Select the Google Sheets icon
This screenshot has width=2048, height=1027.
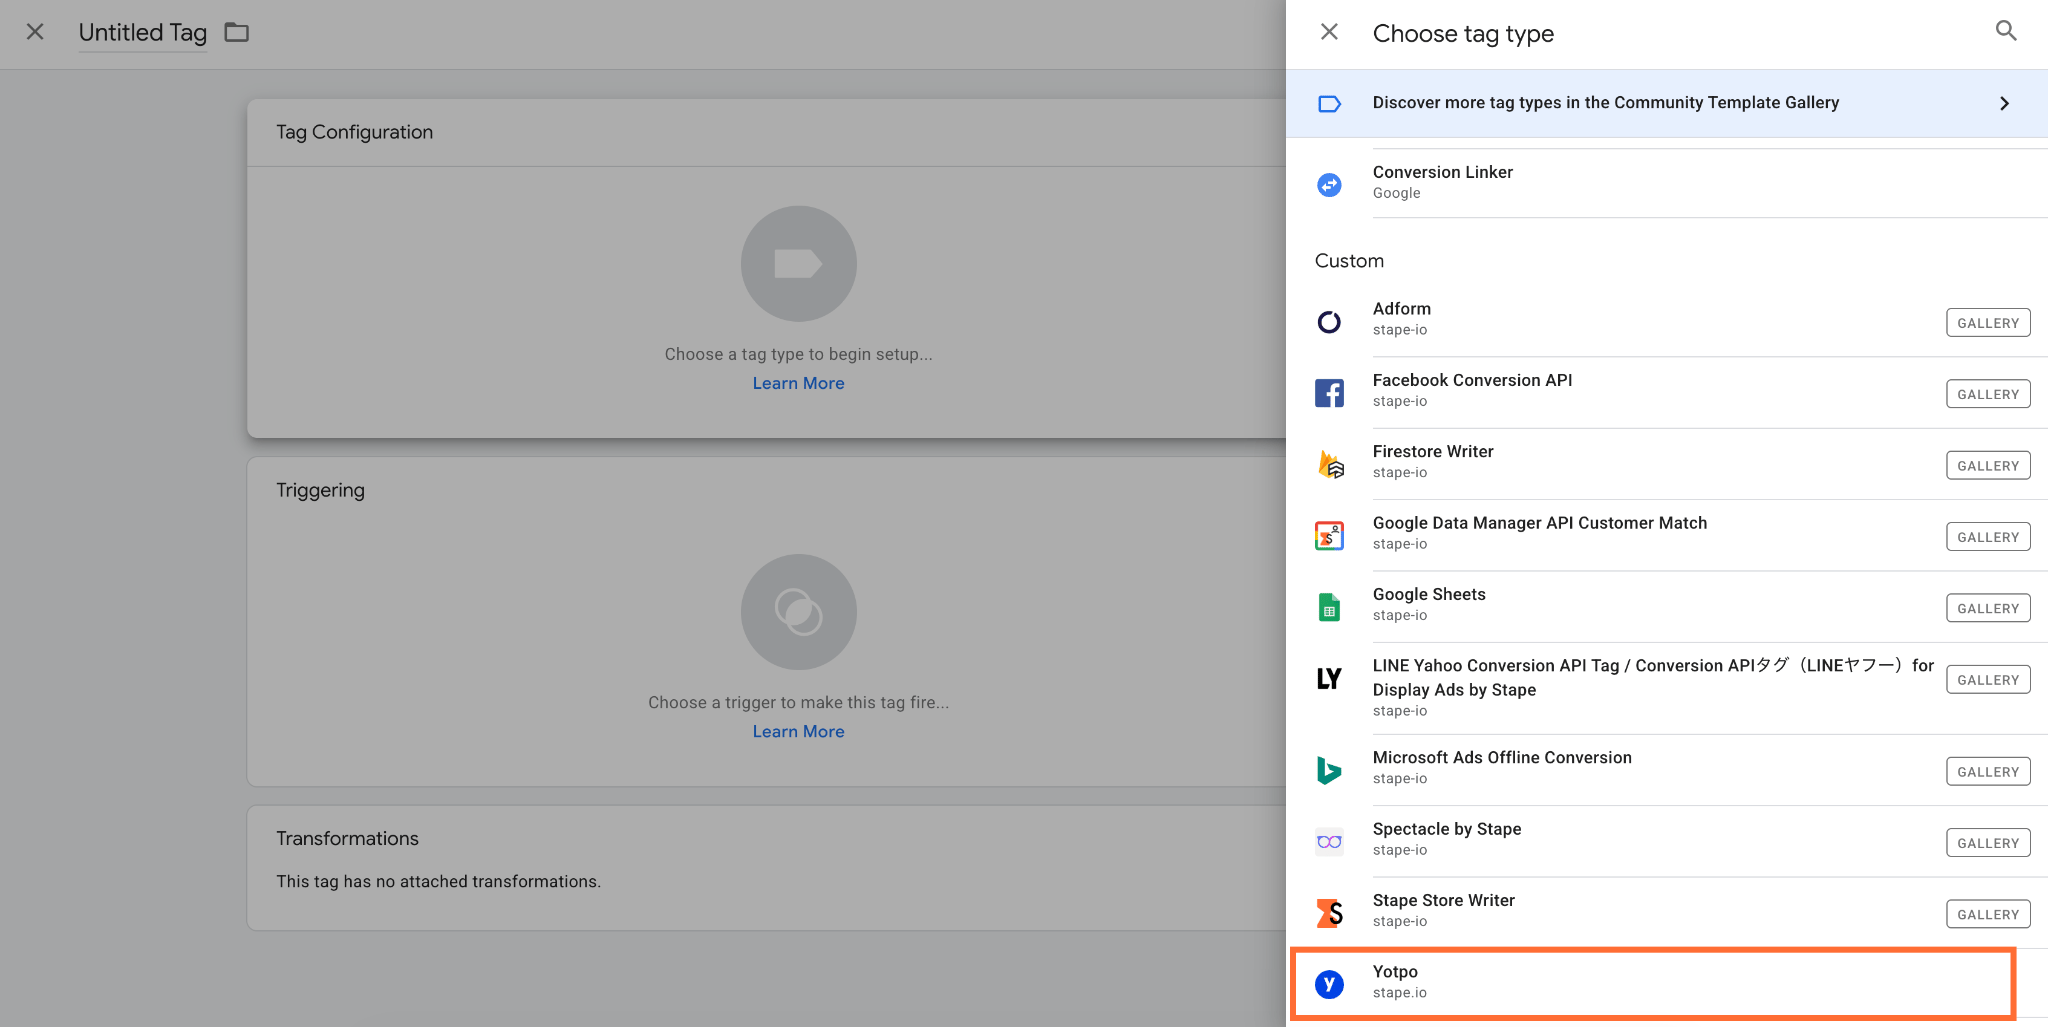pos(1329,607)
